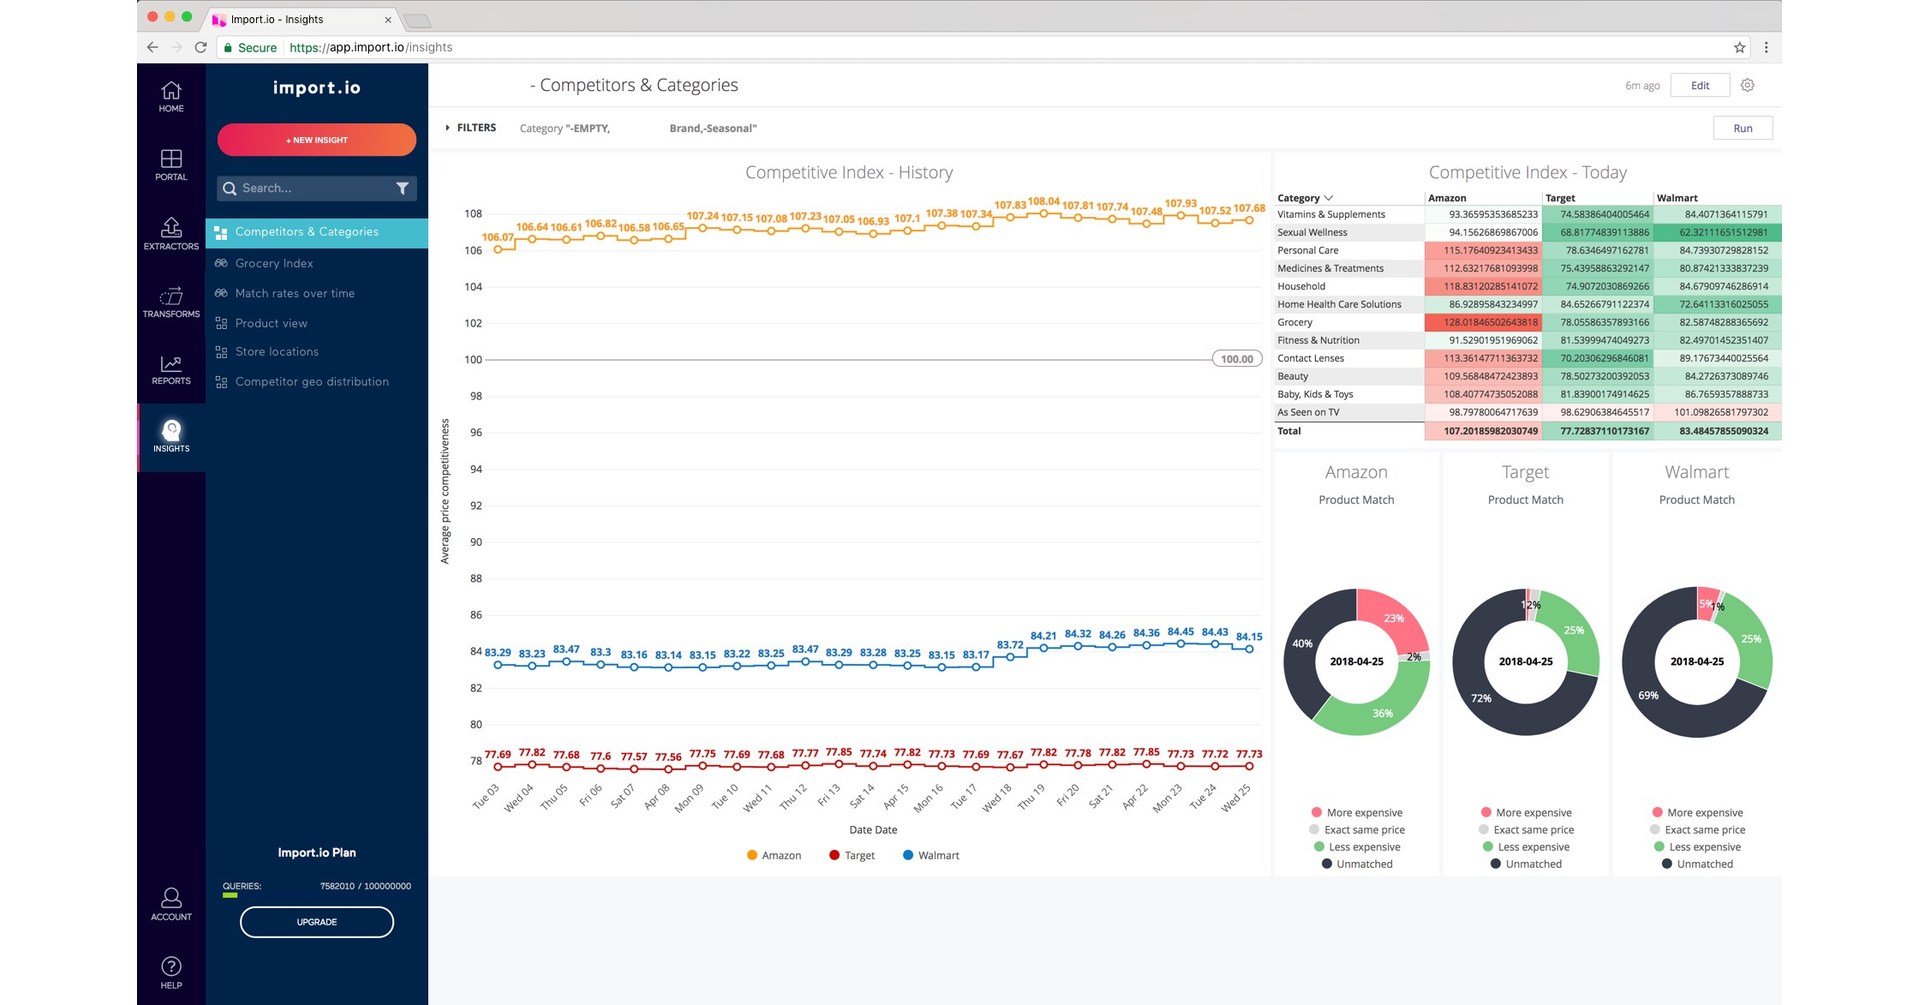
Task: Open the Category column sort dropdown
Action: tap(1330, 198)
